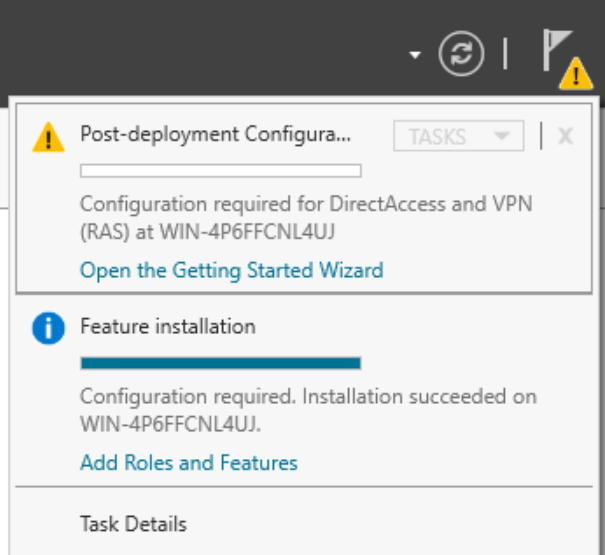The image size is (605, 555).
Task: Click the Add Roles and Features link
Action: coord(188,463)
